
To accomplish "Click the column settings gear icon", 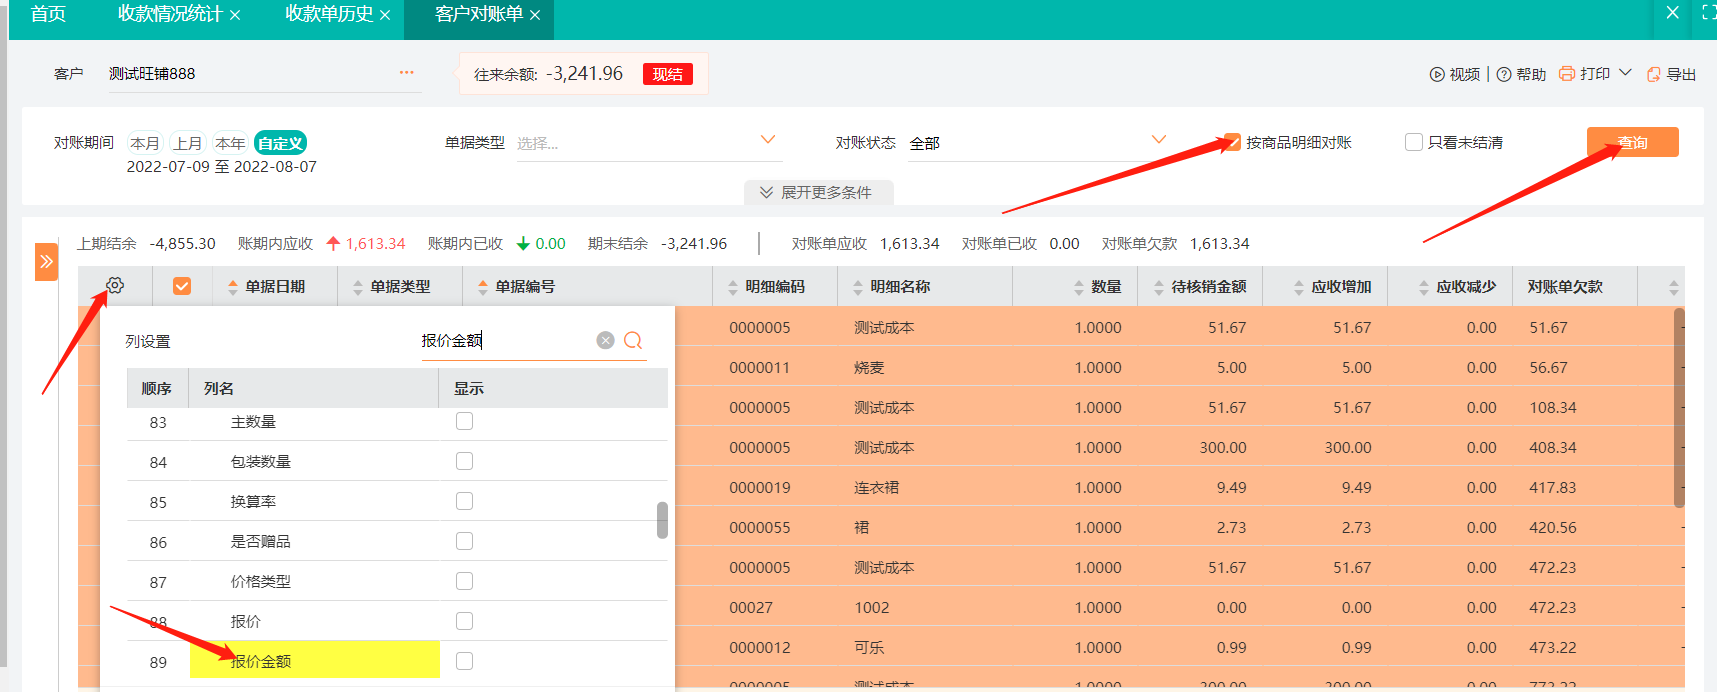I will tap(115, 286).
